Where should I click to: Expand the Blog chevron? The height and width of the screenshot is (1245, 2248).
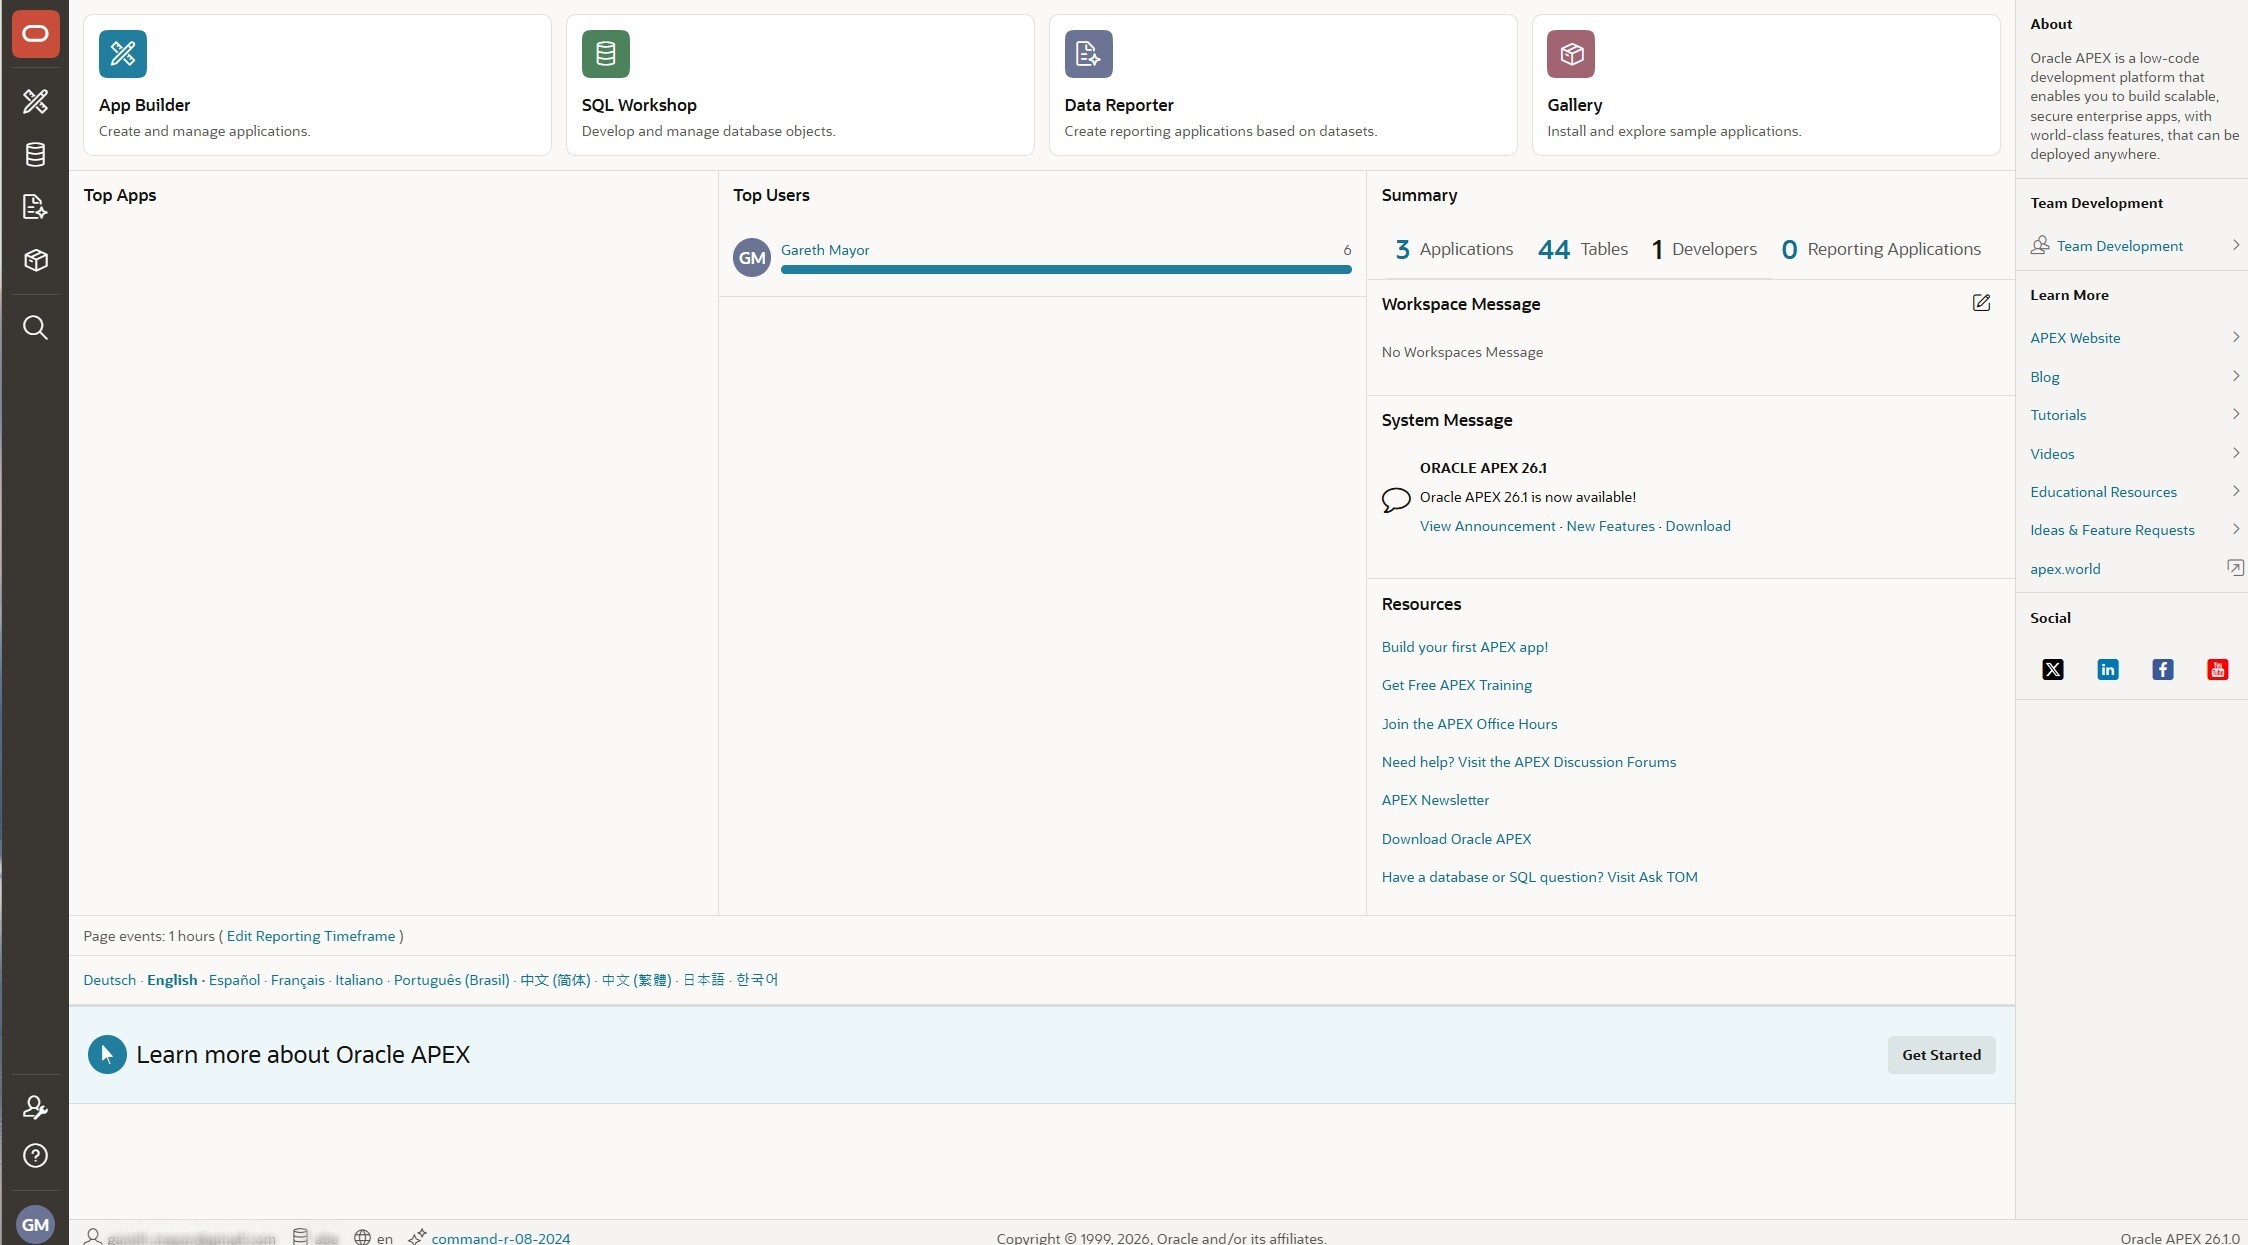point(2236,376)
